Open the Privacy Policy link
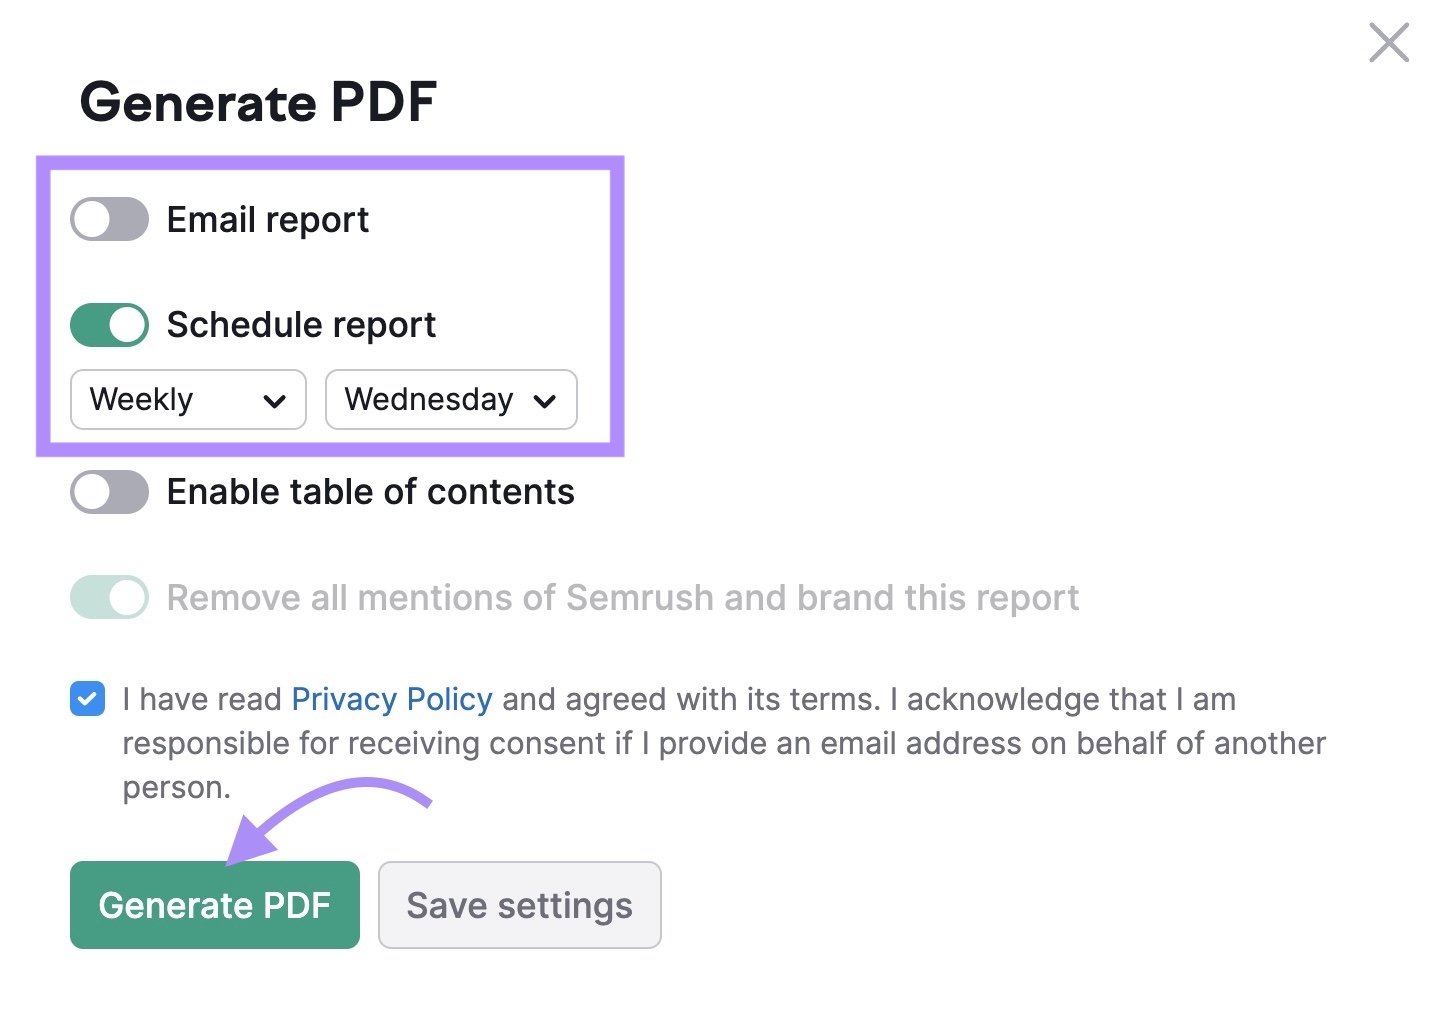This screenshot has width=1436, height=1020. [x=391, y=698]
